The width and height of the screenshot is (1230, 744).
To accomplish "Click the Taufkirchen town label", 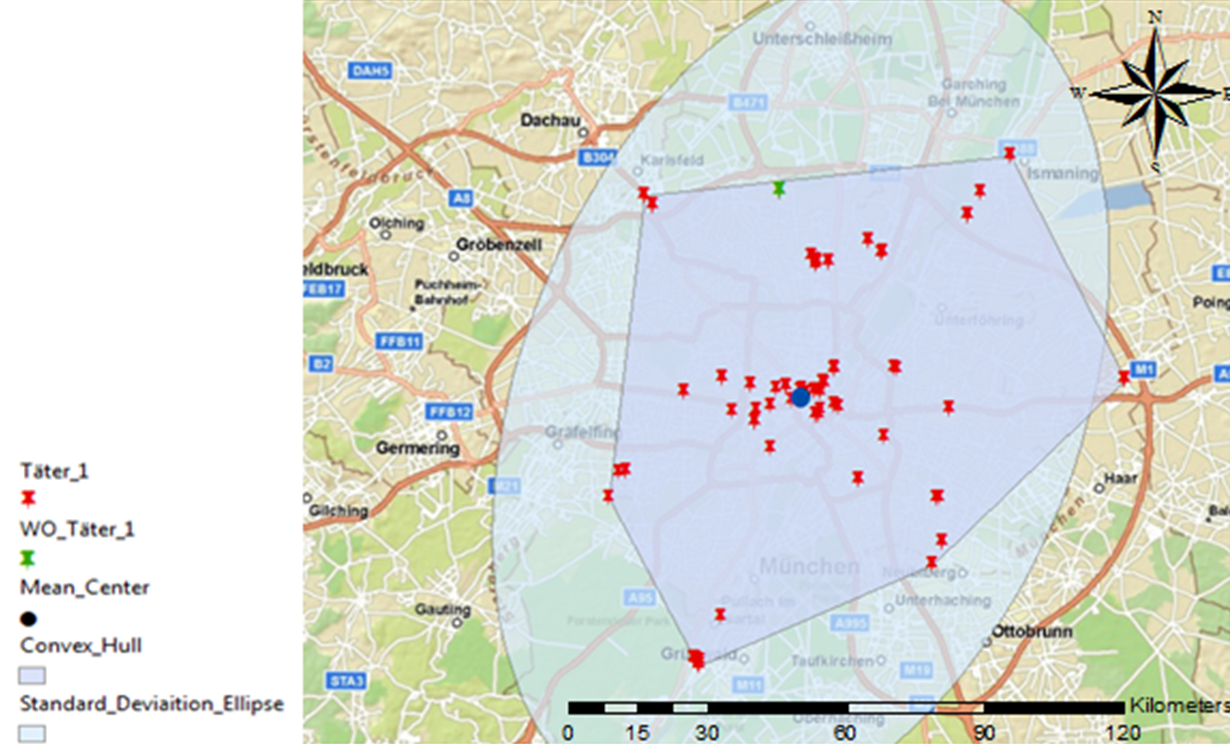I will (x=832, y=660).
